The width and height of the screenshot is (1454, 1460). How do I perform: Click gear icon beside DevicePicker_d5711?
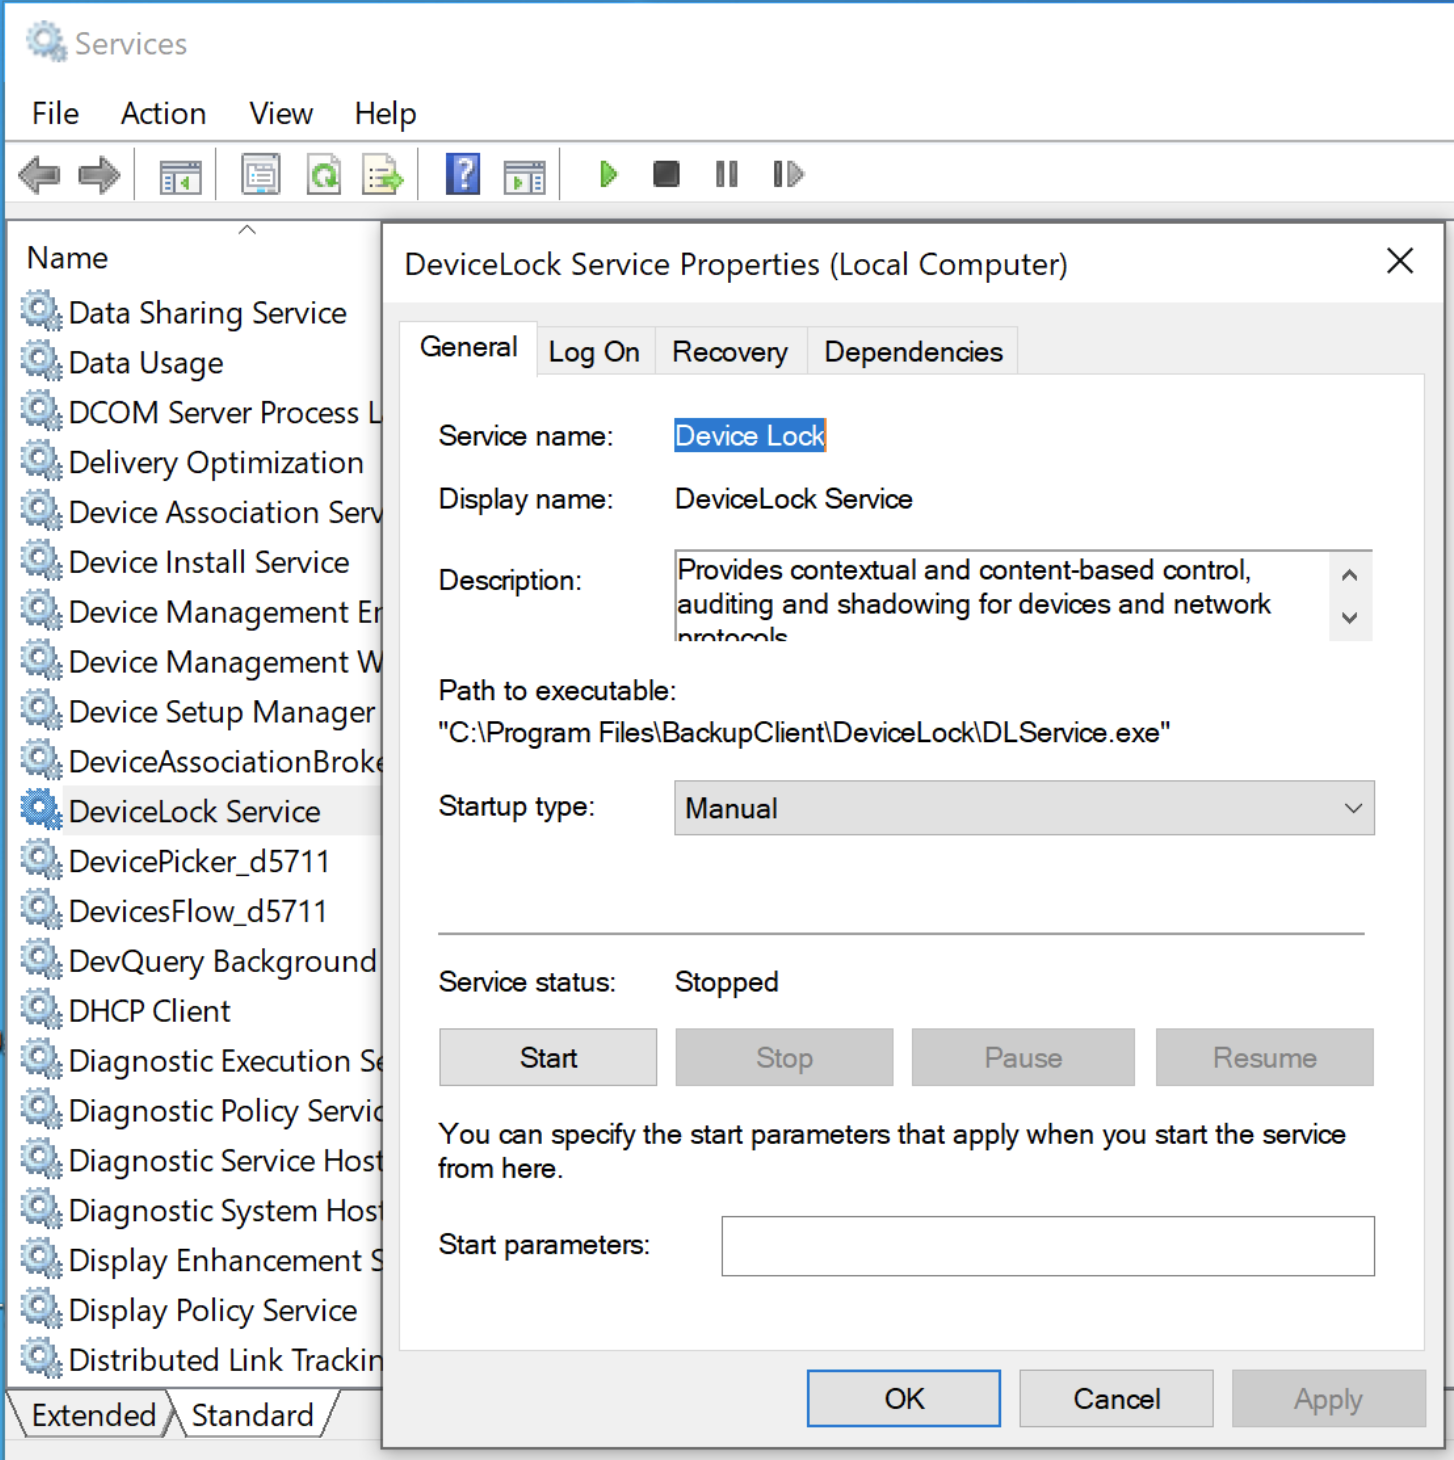[x=41, y=860]
